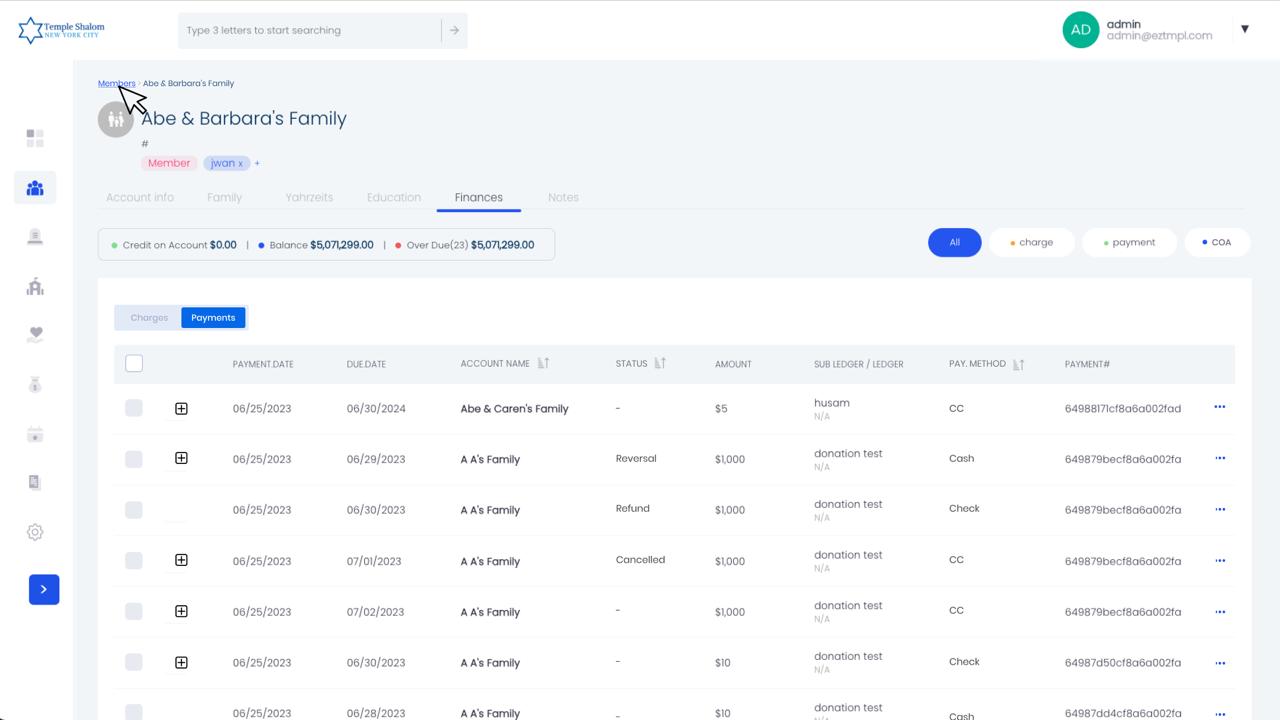Open the Yahrzeits tab

click(x=309, y=197)
